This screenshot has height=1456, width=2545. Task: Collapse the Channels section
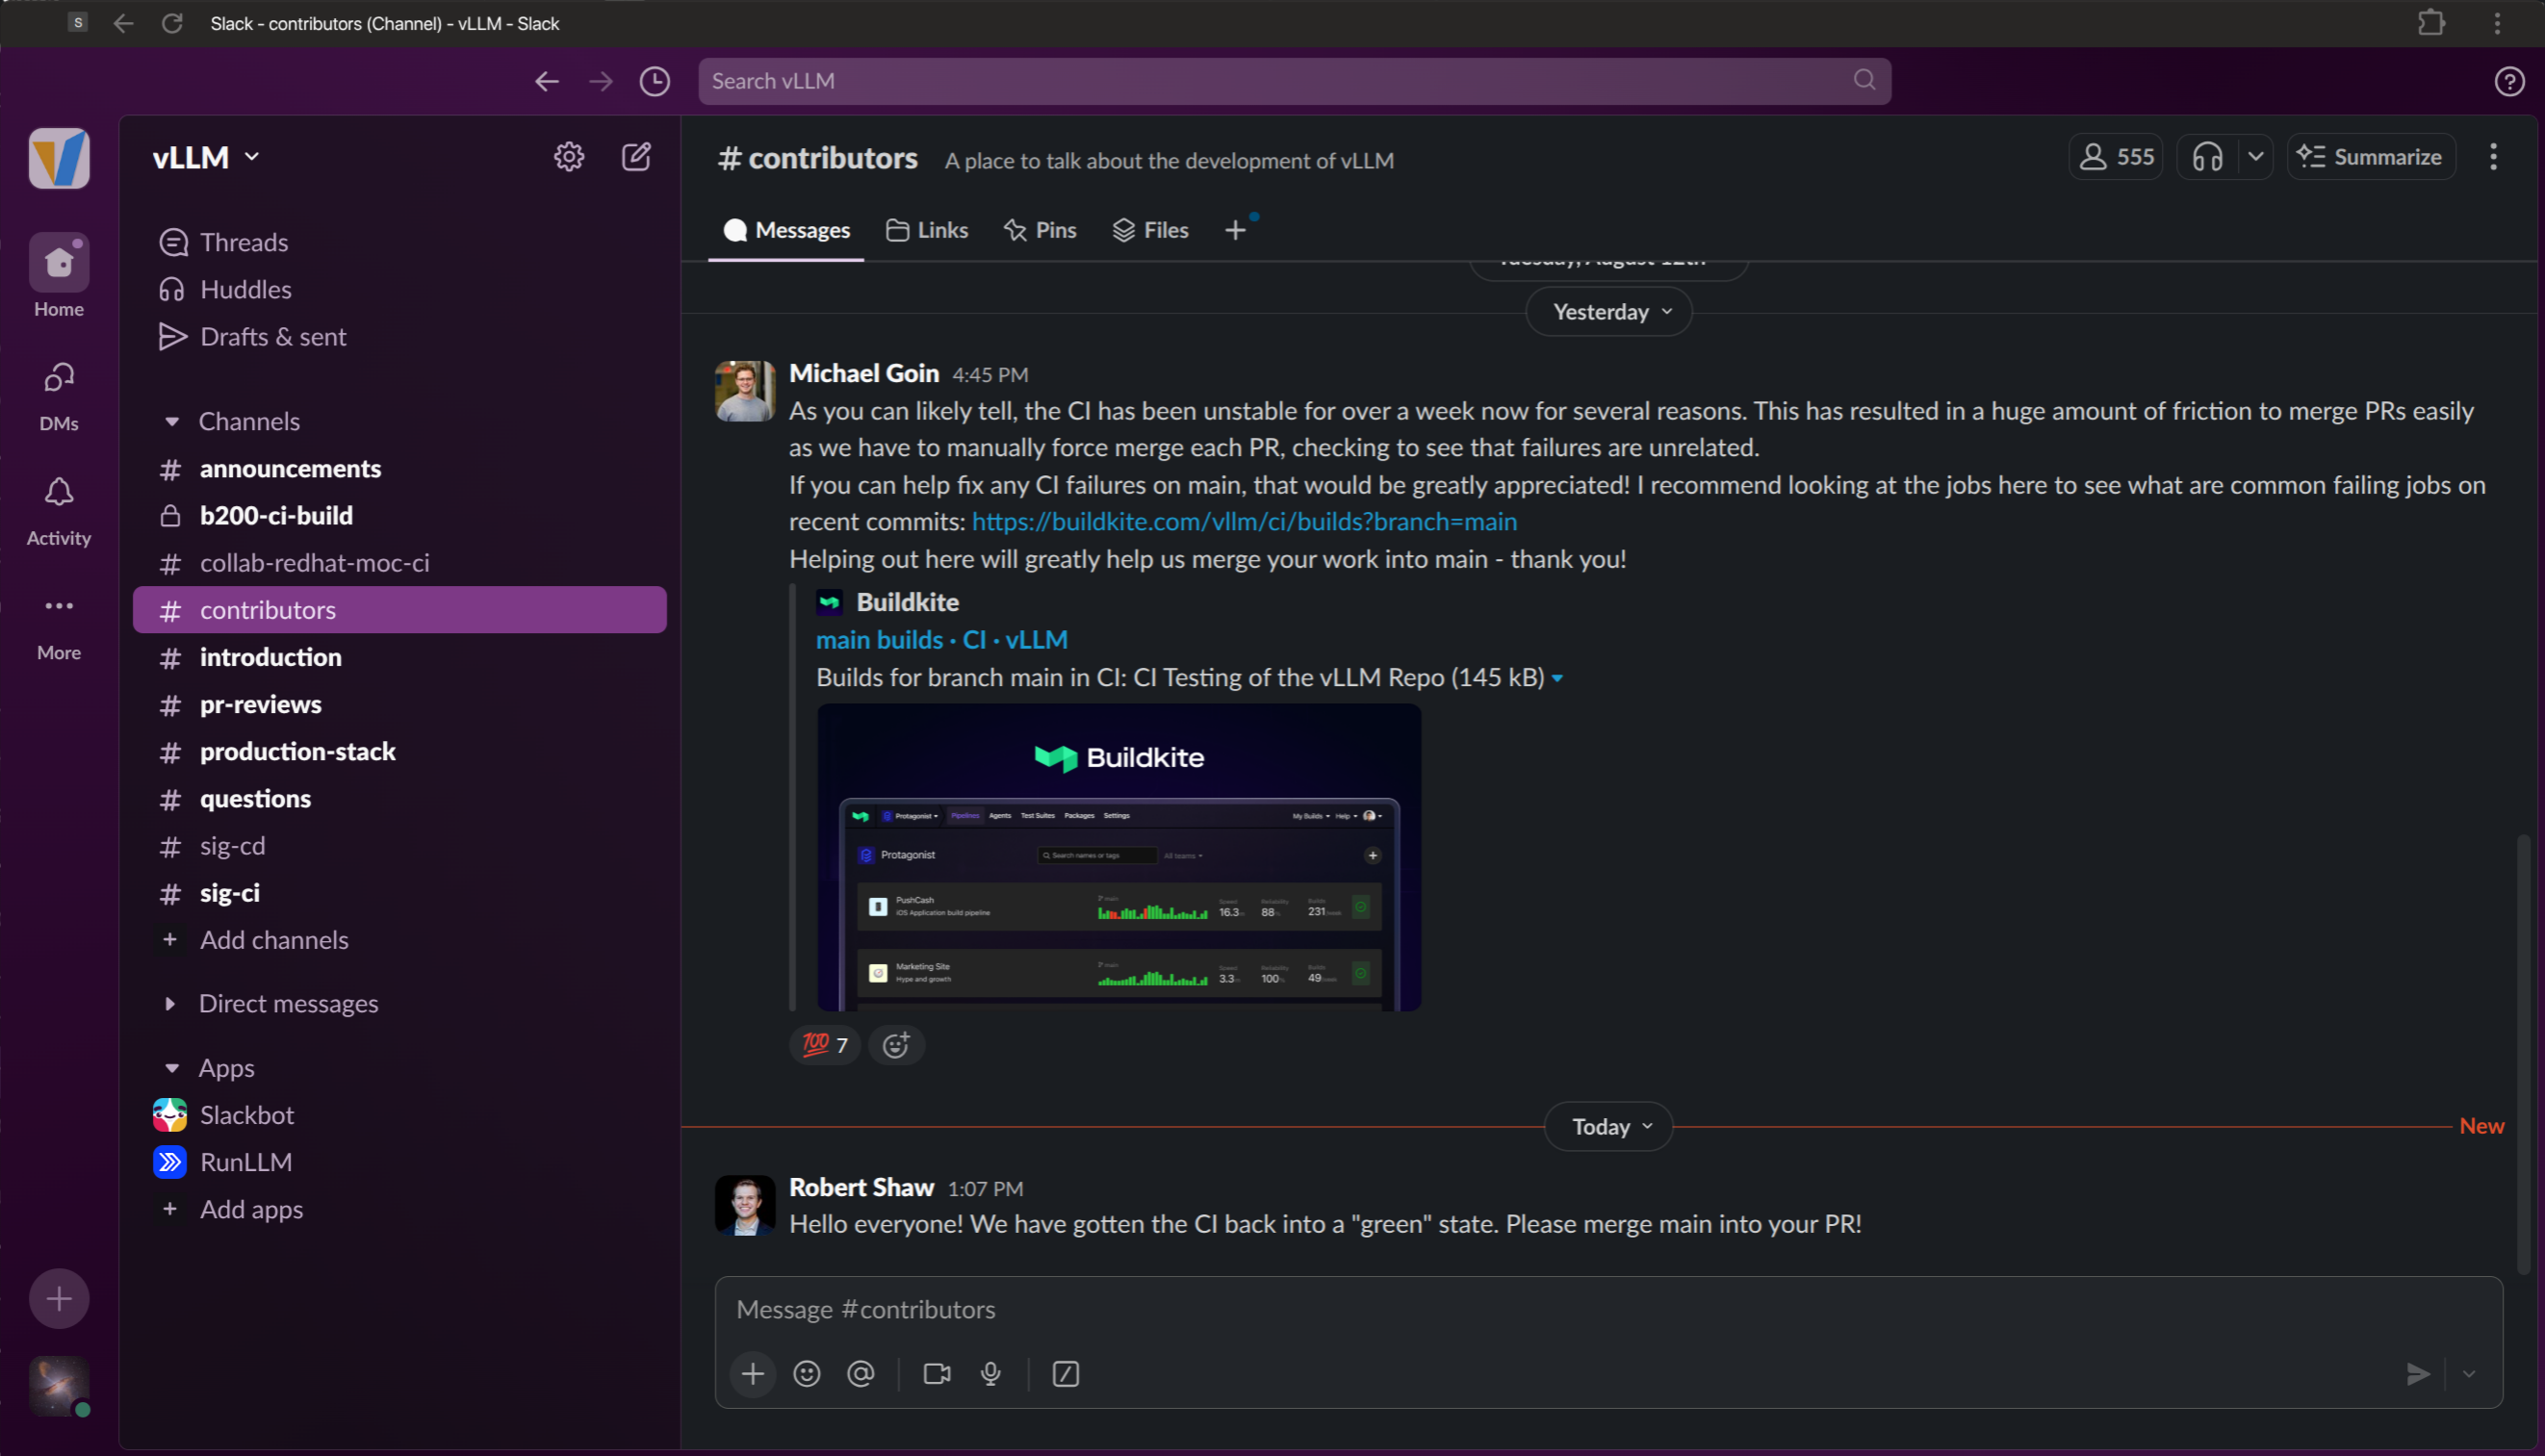coord(172,422)
